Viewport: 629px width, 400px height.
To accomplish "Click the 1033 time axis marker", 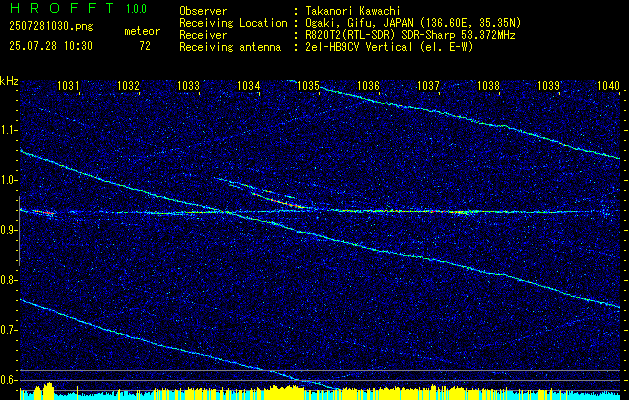I will (188, 85).
